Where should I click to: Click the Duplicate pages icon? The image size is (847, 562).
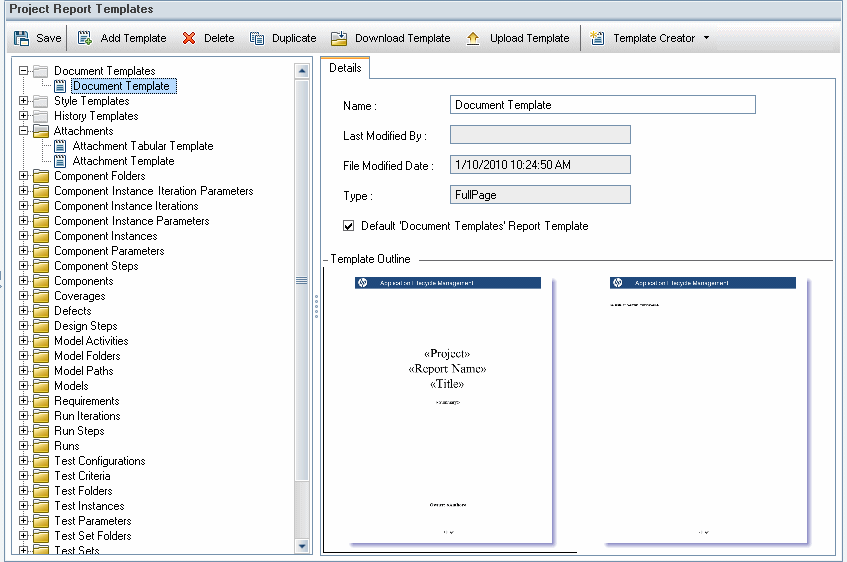pos(257,39)
